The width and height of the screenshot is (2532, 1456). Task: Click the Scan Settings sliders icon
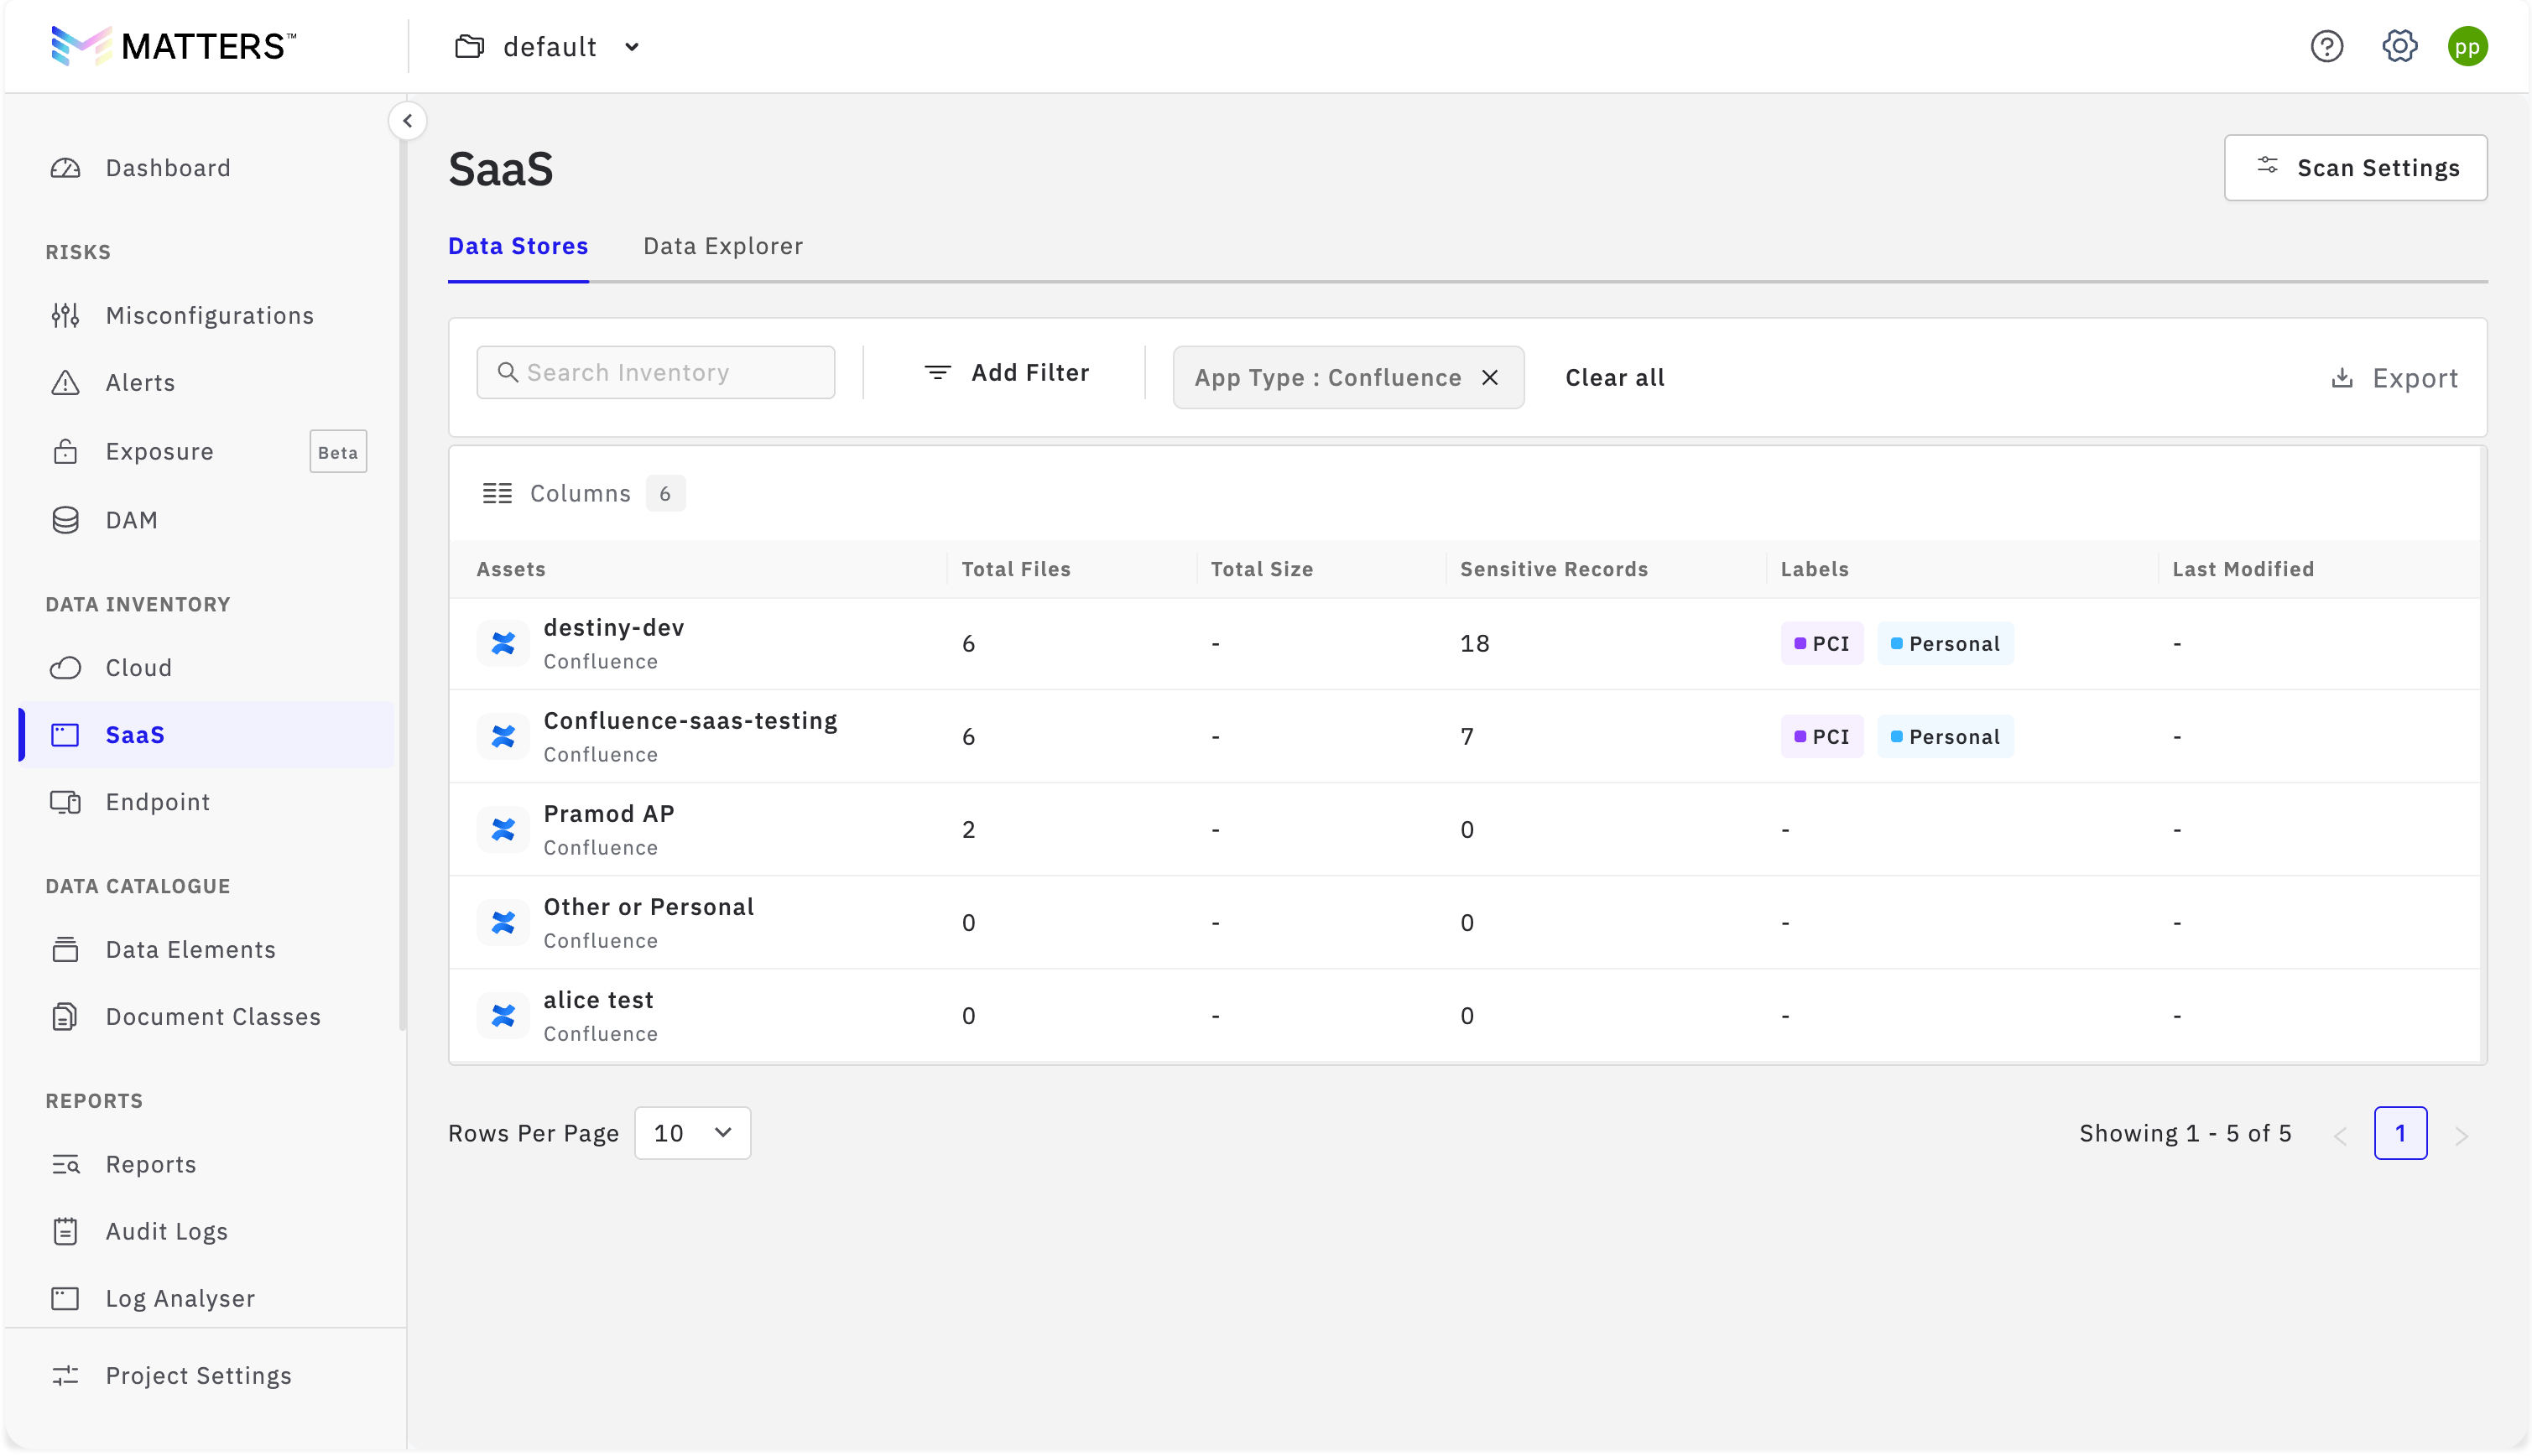(x=2267, y=166)
